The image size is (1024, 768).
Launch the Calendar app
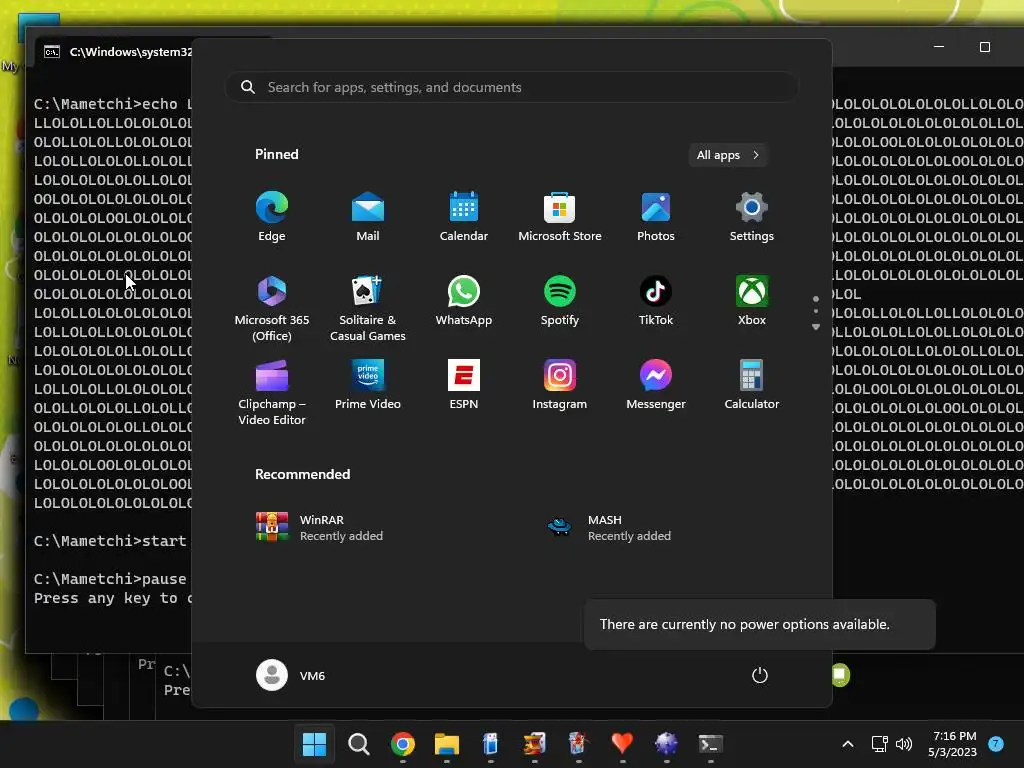(x=464, y=217)
